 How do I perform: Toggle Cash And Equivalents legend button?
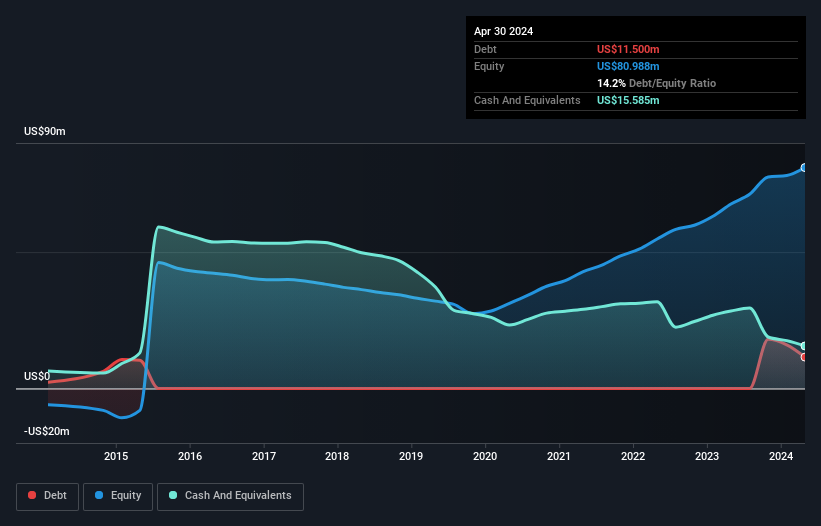click(x=230, y=496)
